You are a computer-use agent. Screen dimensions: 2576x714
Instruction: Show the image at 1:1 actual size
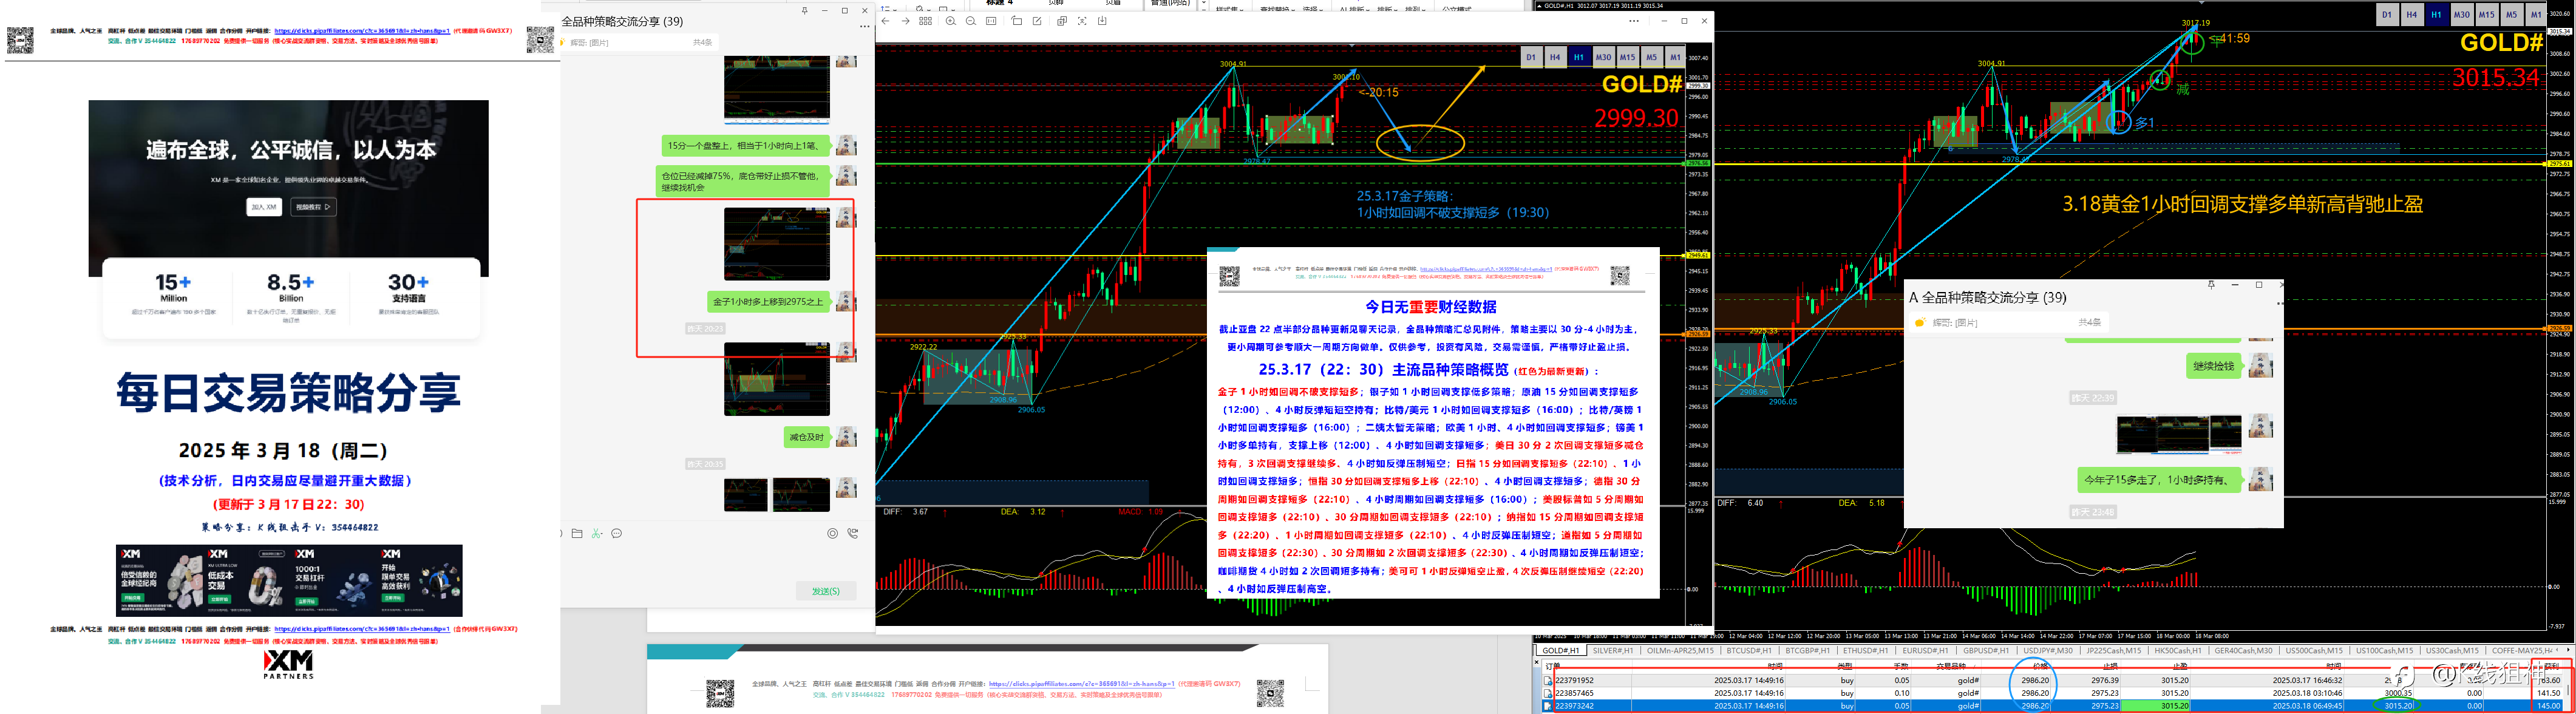tap(991, 21)
